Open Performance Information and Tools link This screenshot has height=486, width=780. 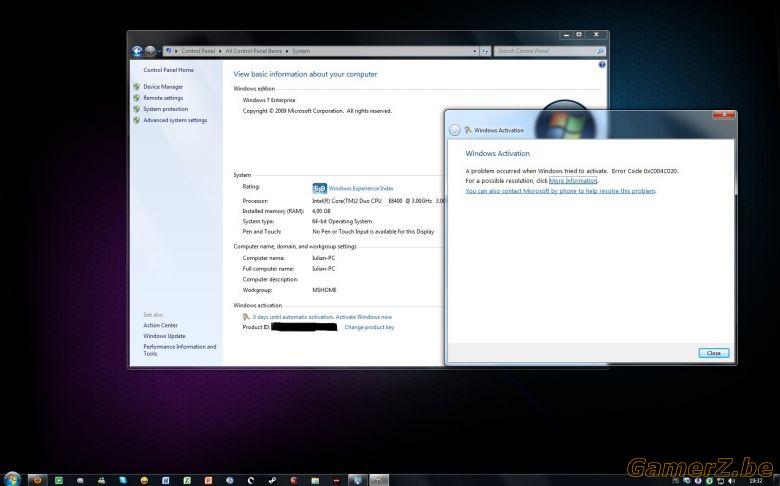click(x=180, y=350)
